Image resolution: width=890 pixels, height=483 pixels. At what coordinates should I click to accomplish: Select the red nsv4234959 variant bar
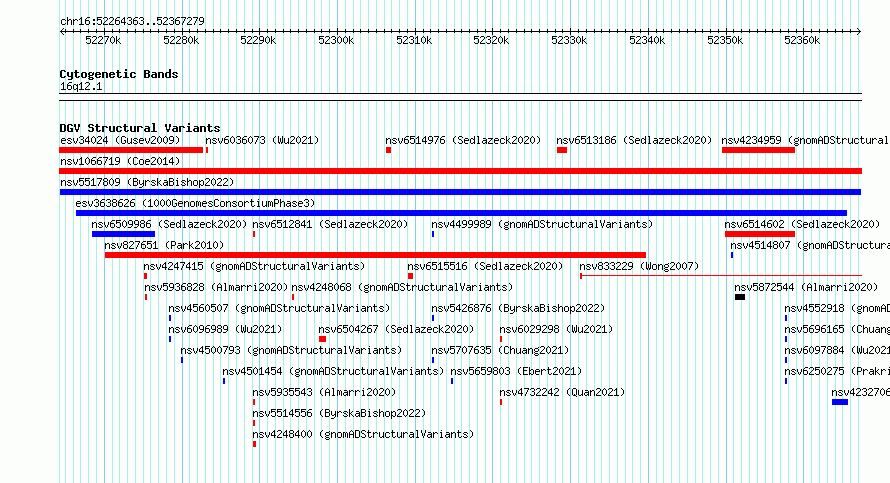coord(758,150)
